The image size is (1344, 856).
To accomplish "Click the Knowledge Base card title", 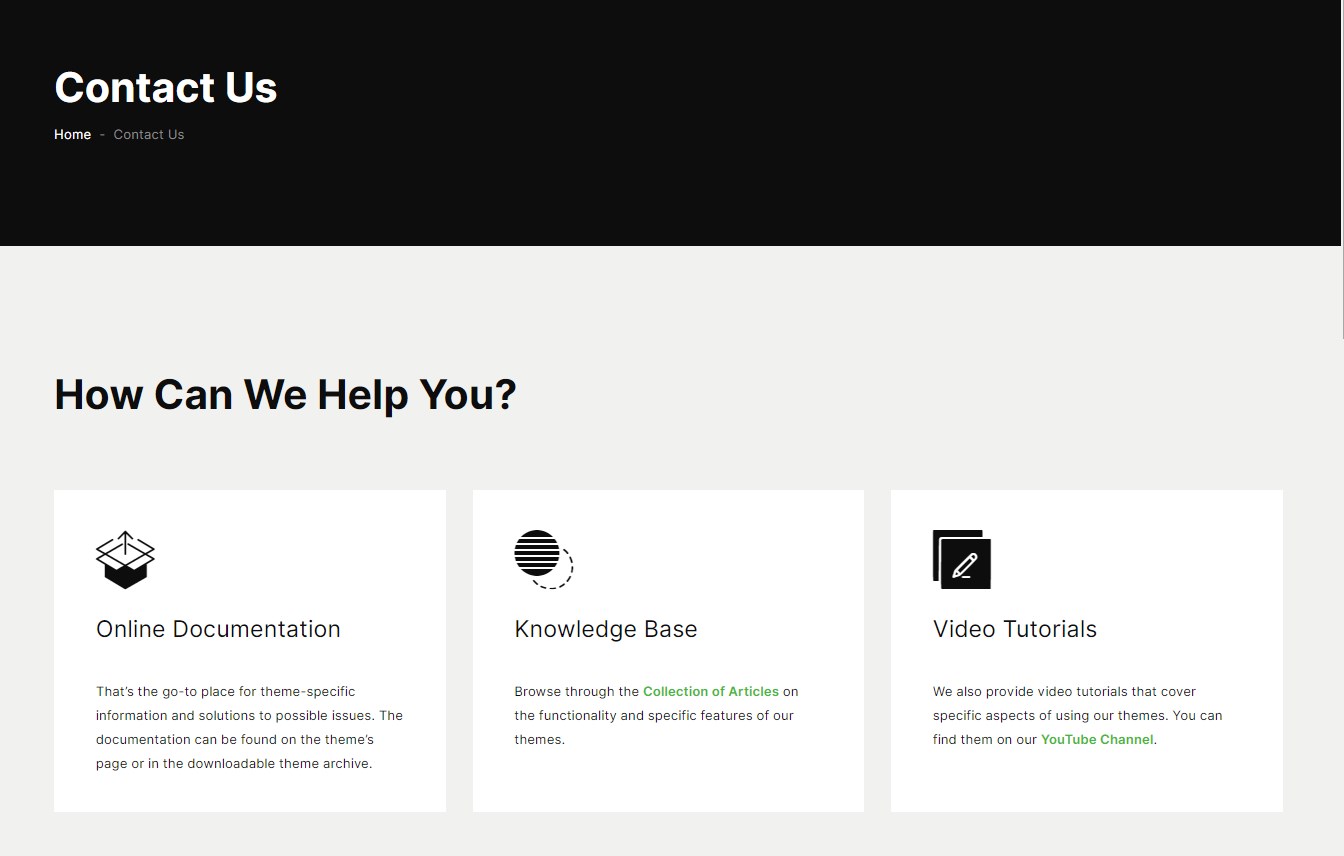I will [x=605, y=629].
